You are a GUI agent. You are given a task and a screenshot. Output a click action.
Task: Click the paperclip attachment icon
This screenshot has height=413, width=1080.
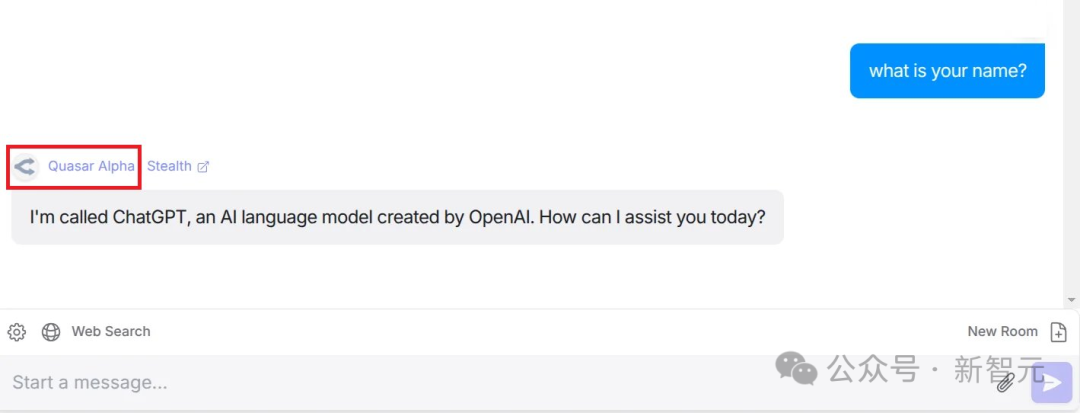pyautogui.click(x=1005, y=381)
